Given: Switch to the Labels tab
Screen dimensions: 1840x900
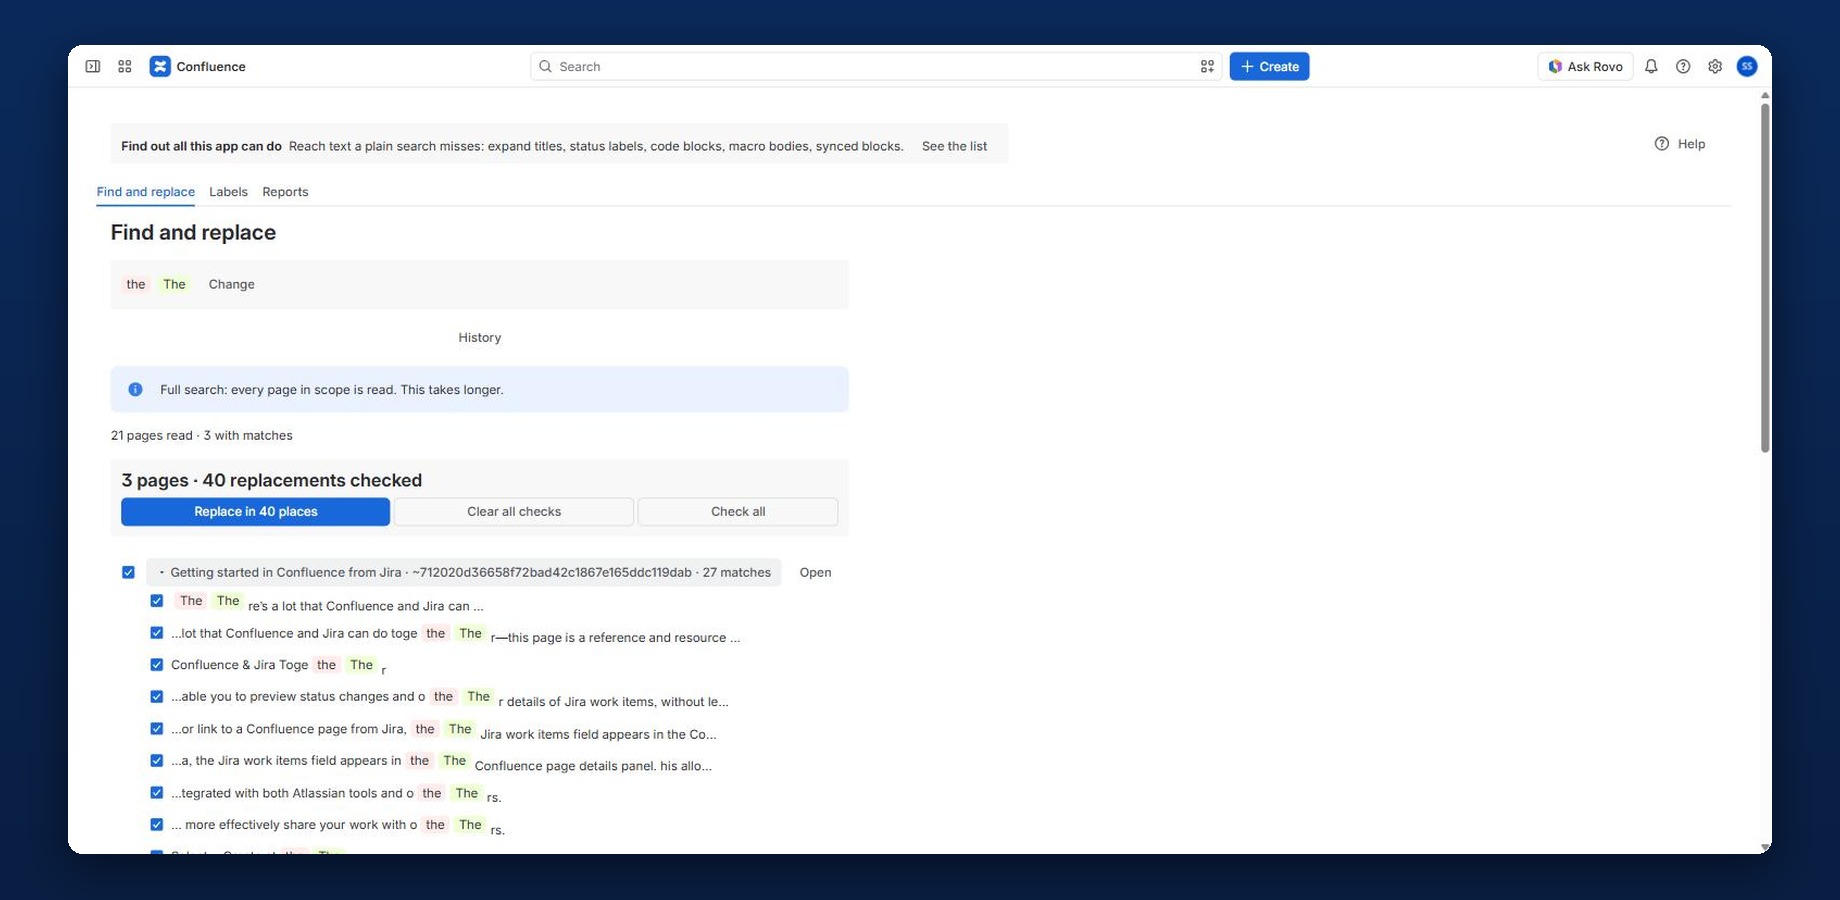Looking at the screenshot, I should pyautogui.click(x=228, y=192).
